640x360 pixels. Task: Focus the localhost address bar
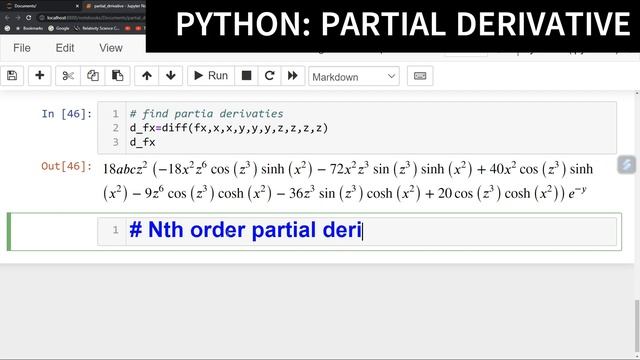(x=92, y=18)
